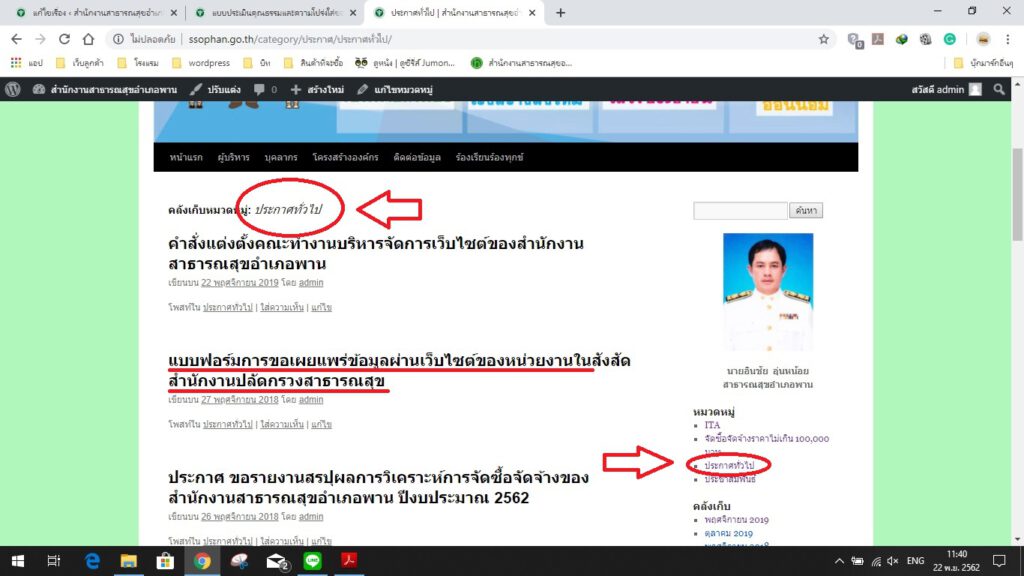The width and height of the screenshot is (1024, 576).
Task: Click the site info not-secure icon
Action: [x=118, y=39]
